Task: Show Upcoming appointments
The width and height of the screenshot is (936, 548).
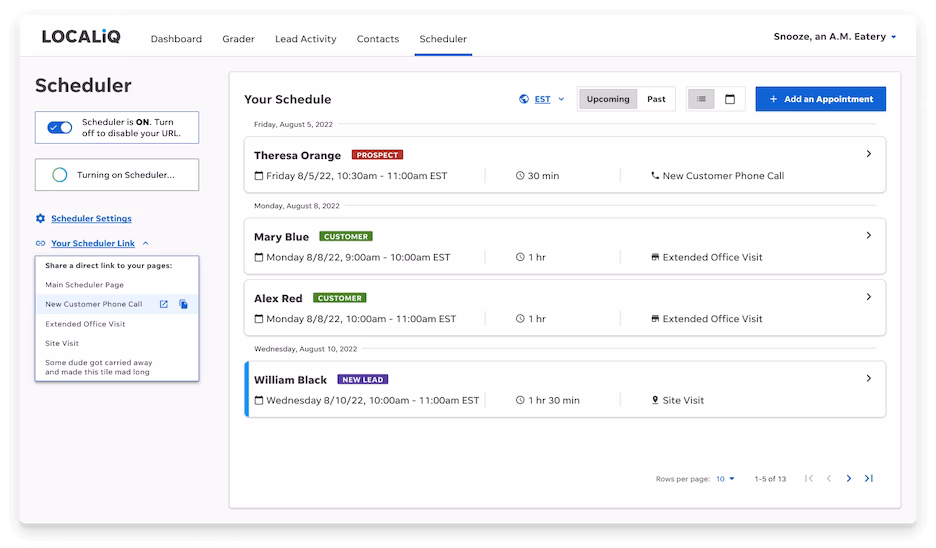Action: click(x=608, y=99)
